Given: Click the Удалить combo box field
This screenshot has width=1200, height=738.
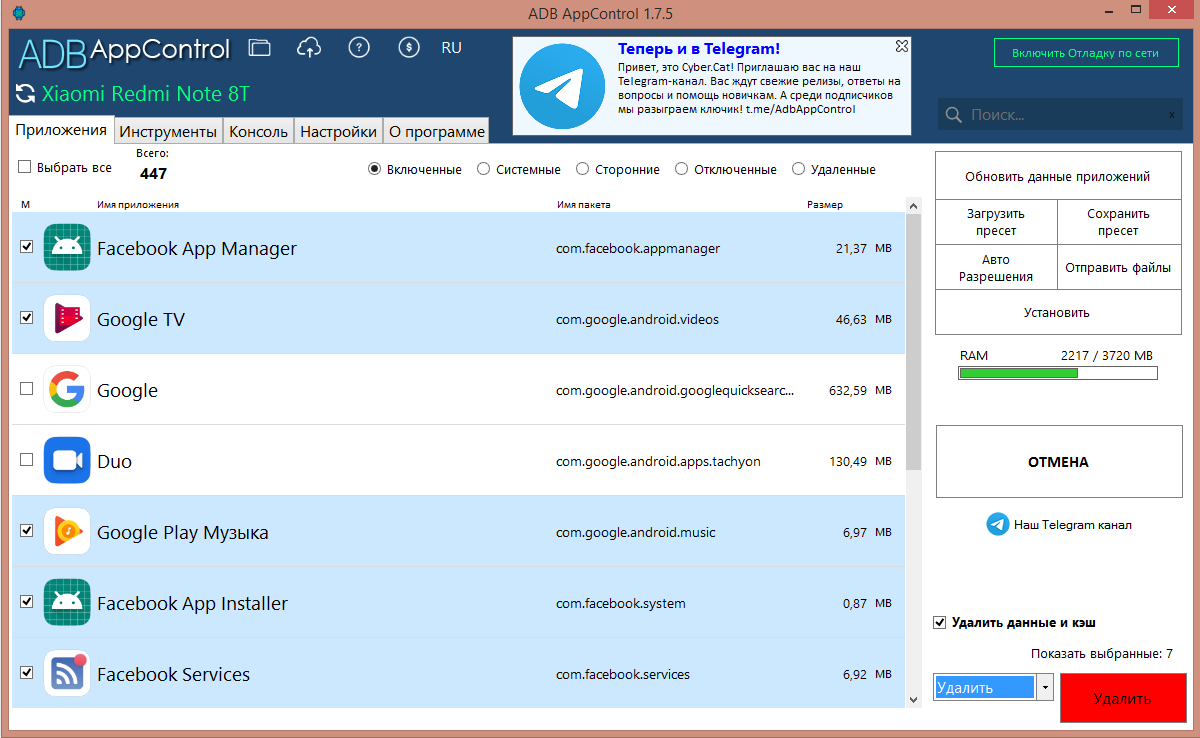Looking at the screenshot, I should [985, 687].
